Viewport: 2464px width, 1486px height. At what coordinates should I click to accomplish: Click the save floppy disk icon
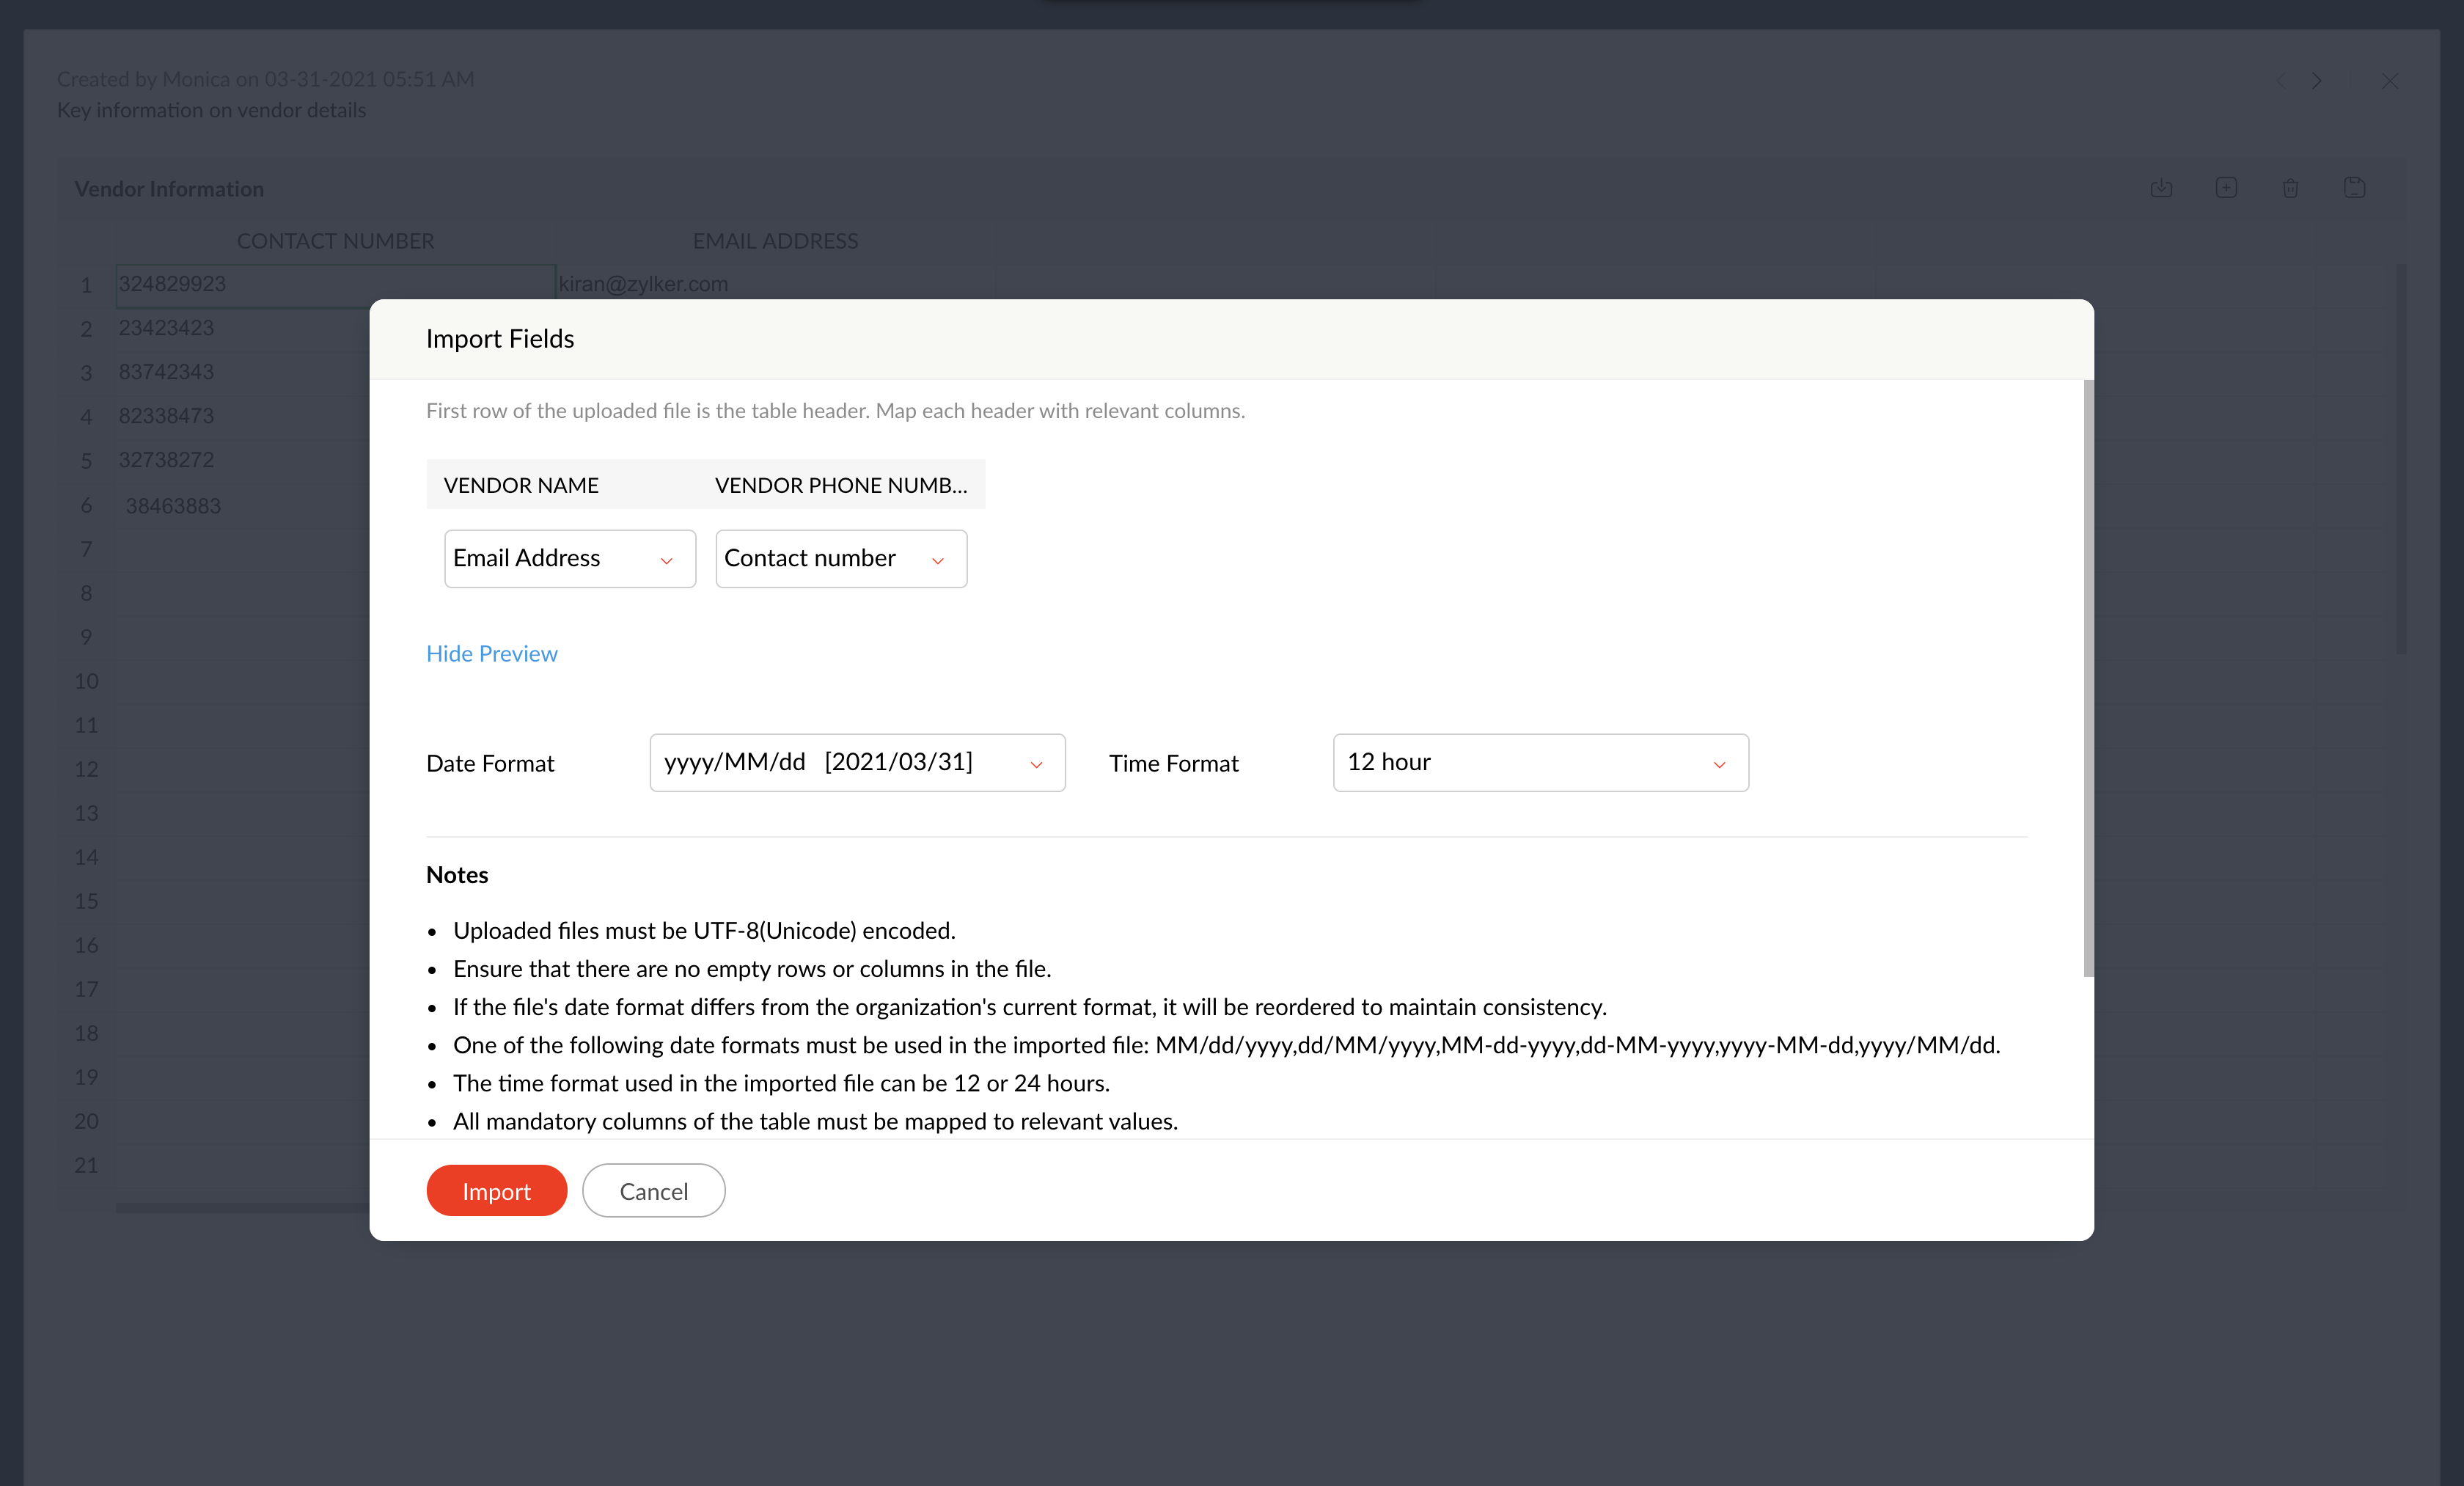(x=2354, y=188)
